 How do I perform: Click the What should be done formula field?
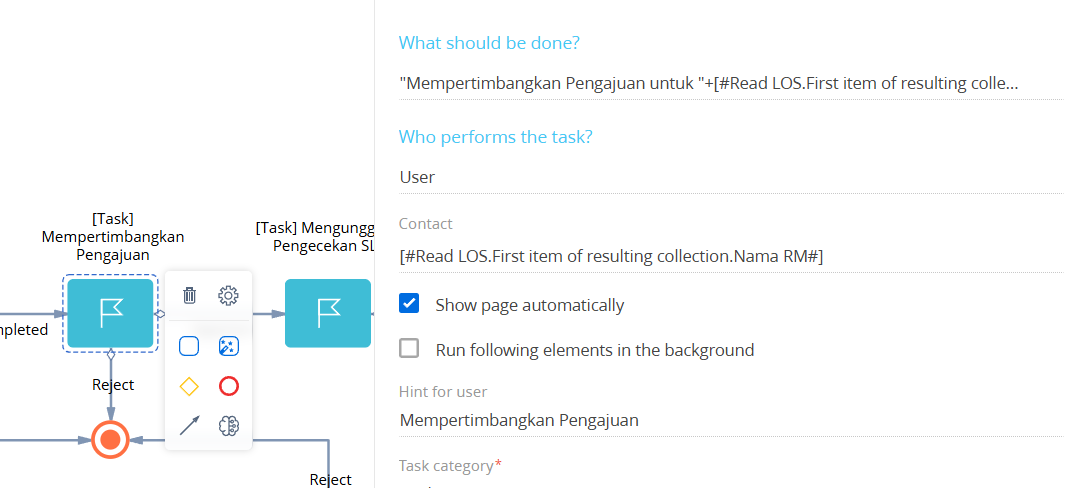click(x=730, y=84)
